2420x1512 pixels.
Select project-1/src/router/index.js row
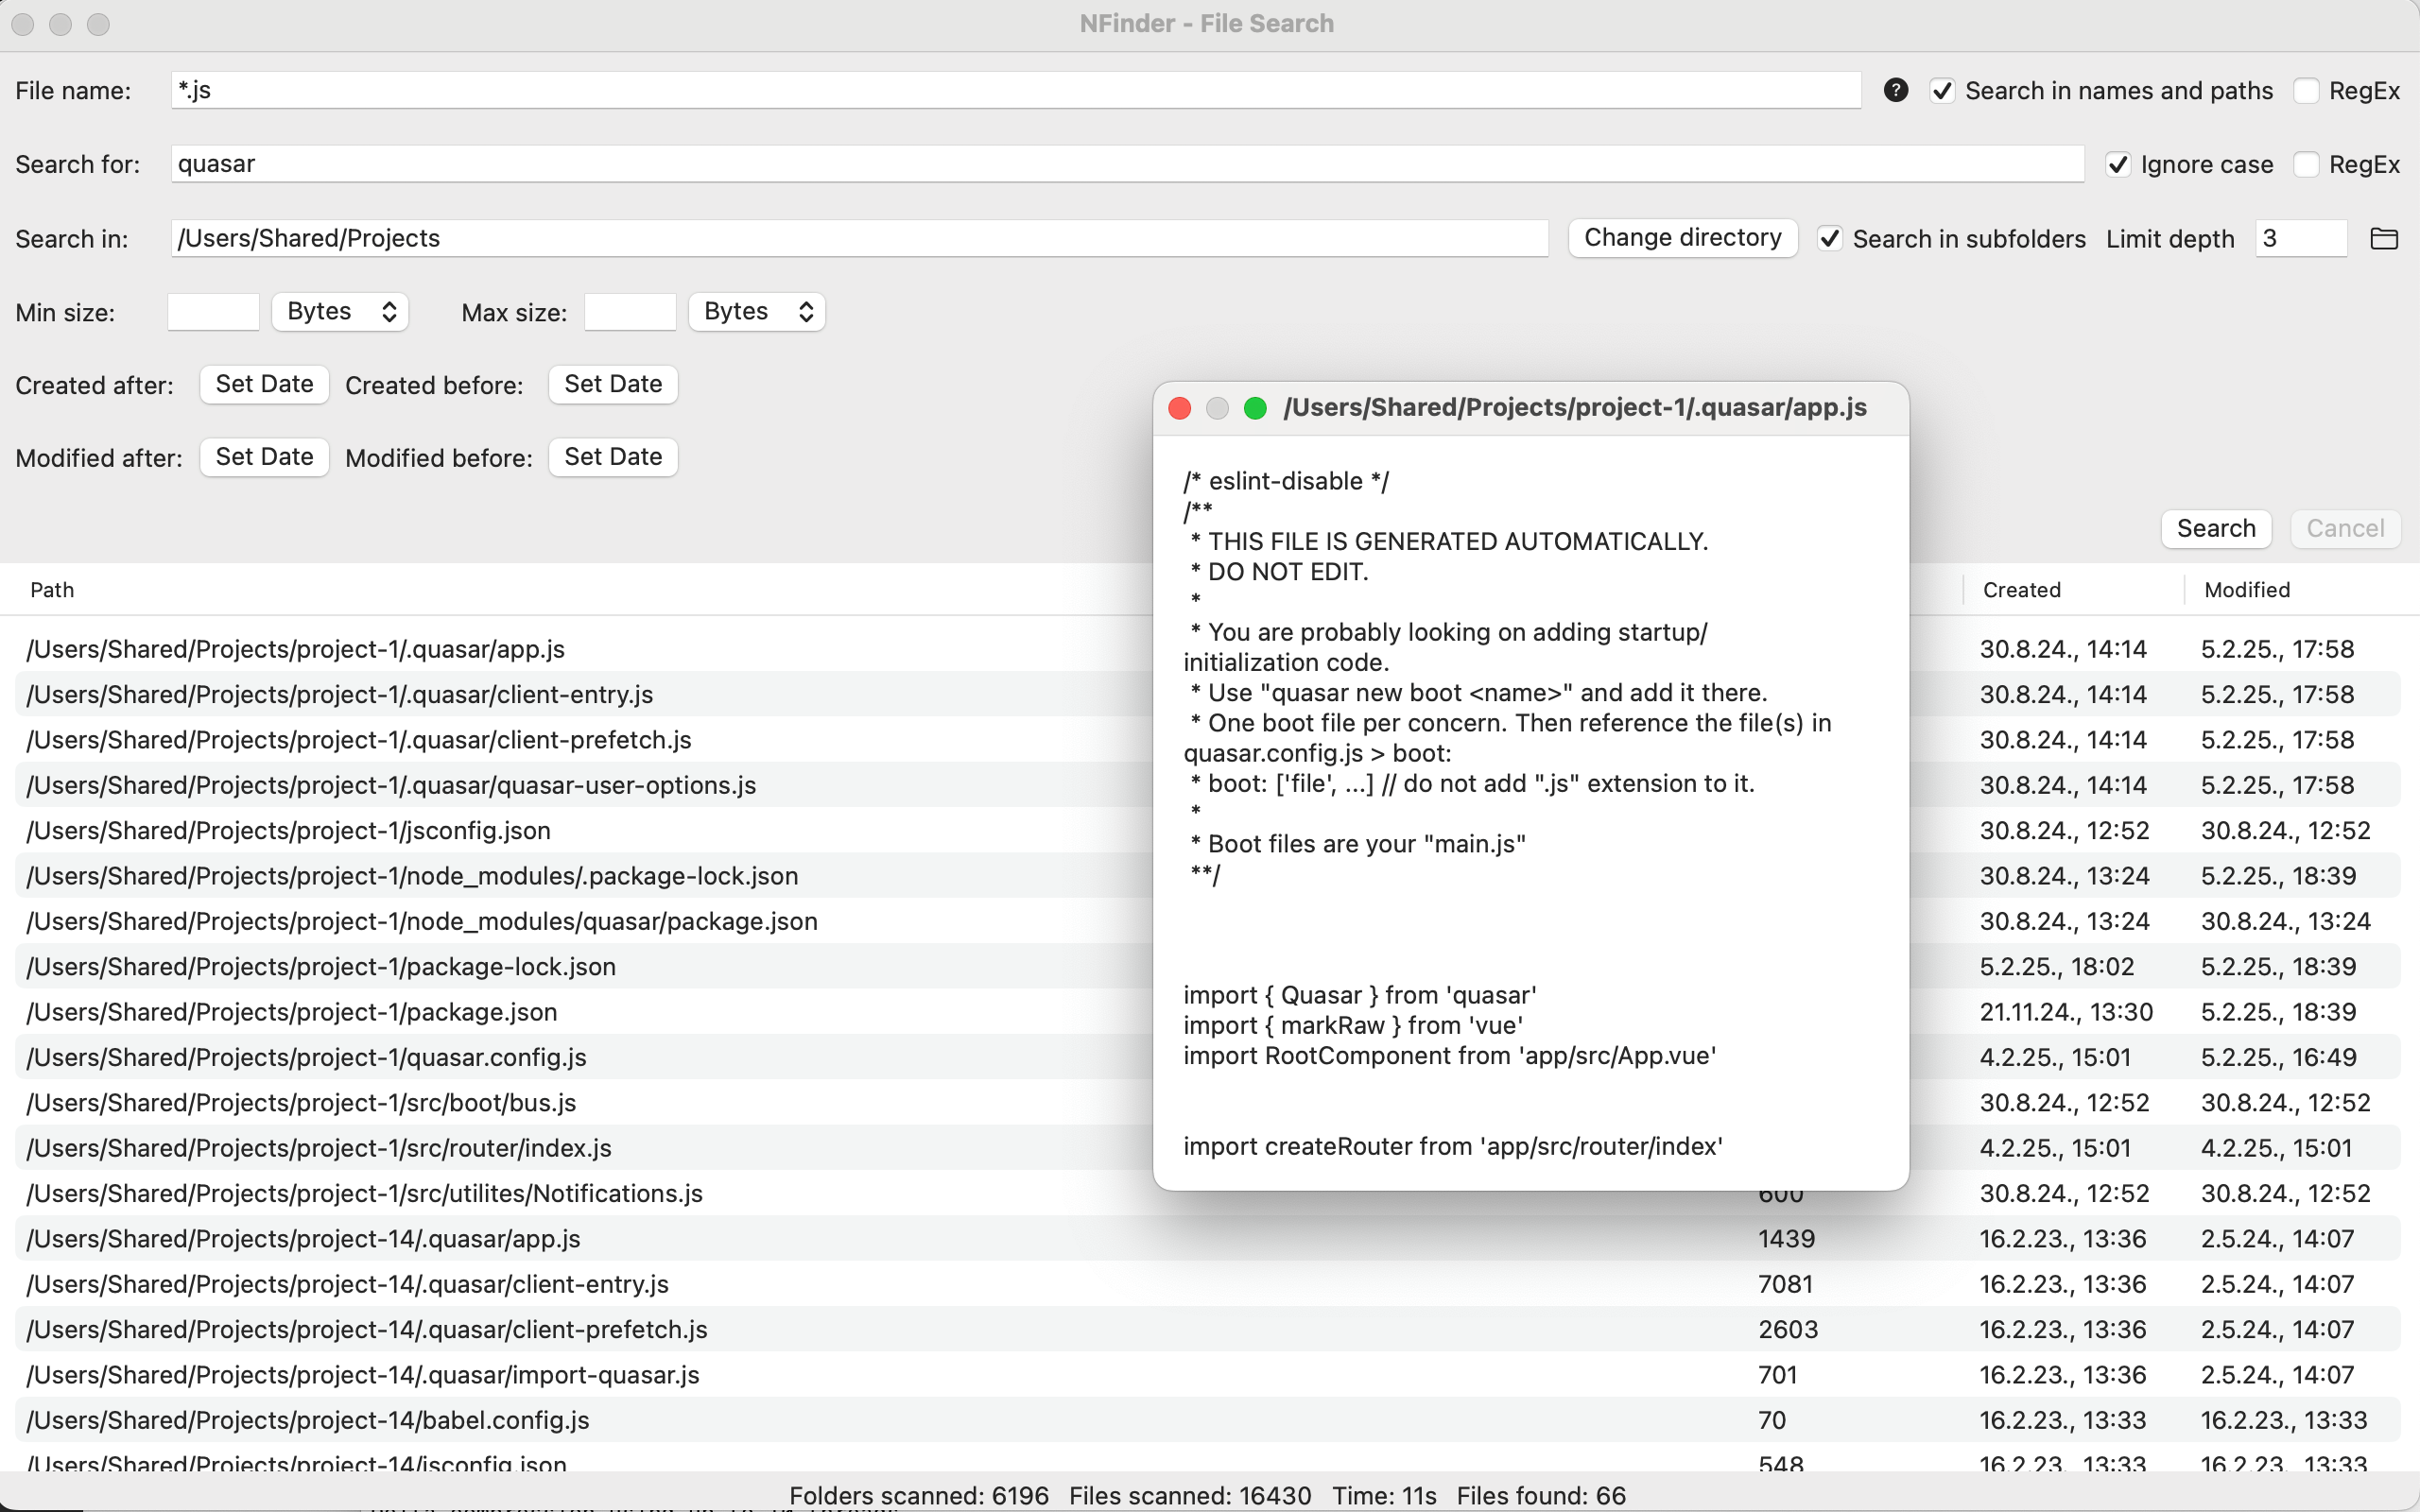[x=1208, y=1148]
